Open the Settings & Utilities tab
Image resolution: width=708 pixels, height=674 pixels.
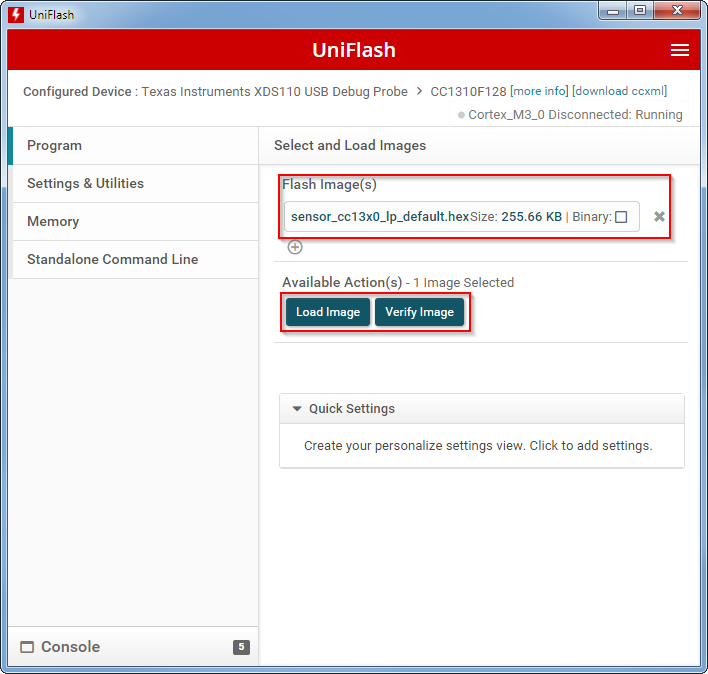[x=132, y=184]
